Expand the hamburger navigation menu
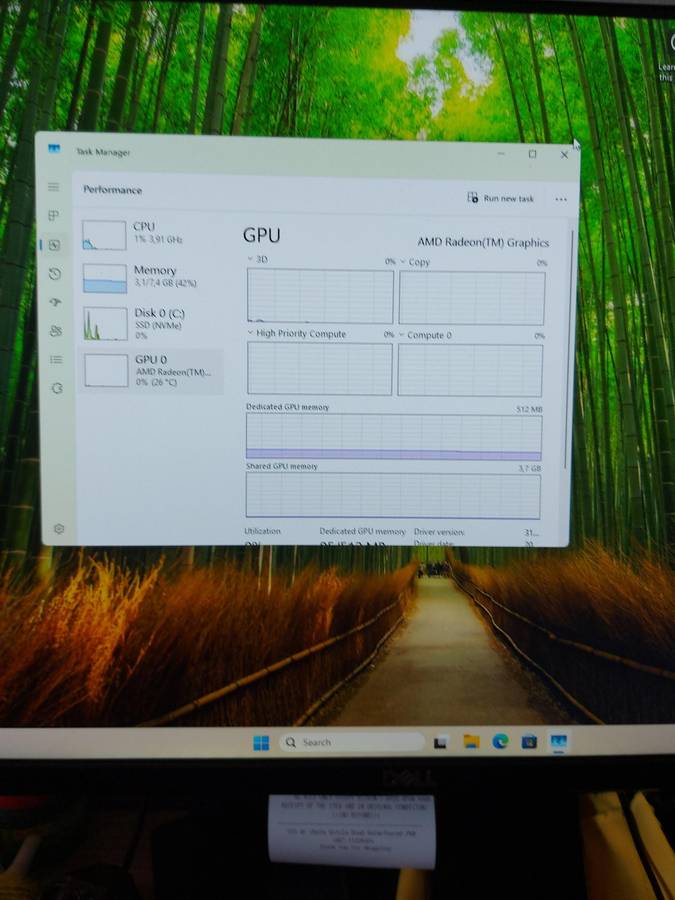 (54, 187)
